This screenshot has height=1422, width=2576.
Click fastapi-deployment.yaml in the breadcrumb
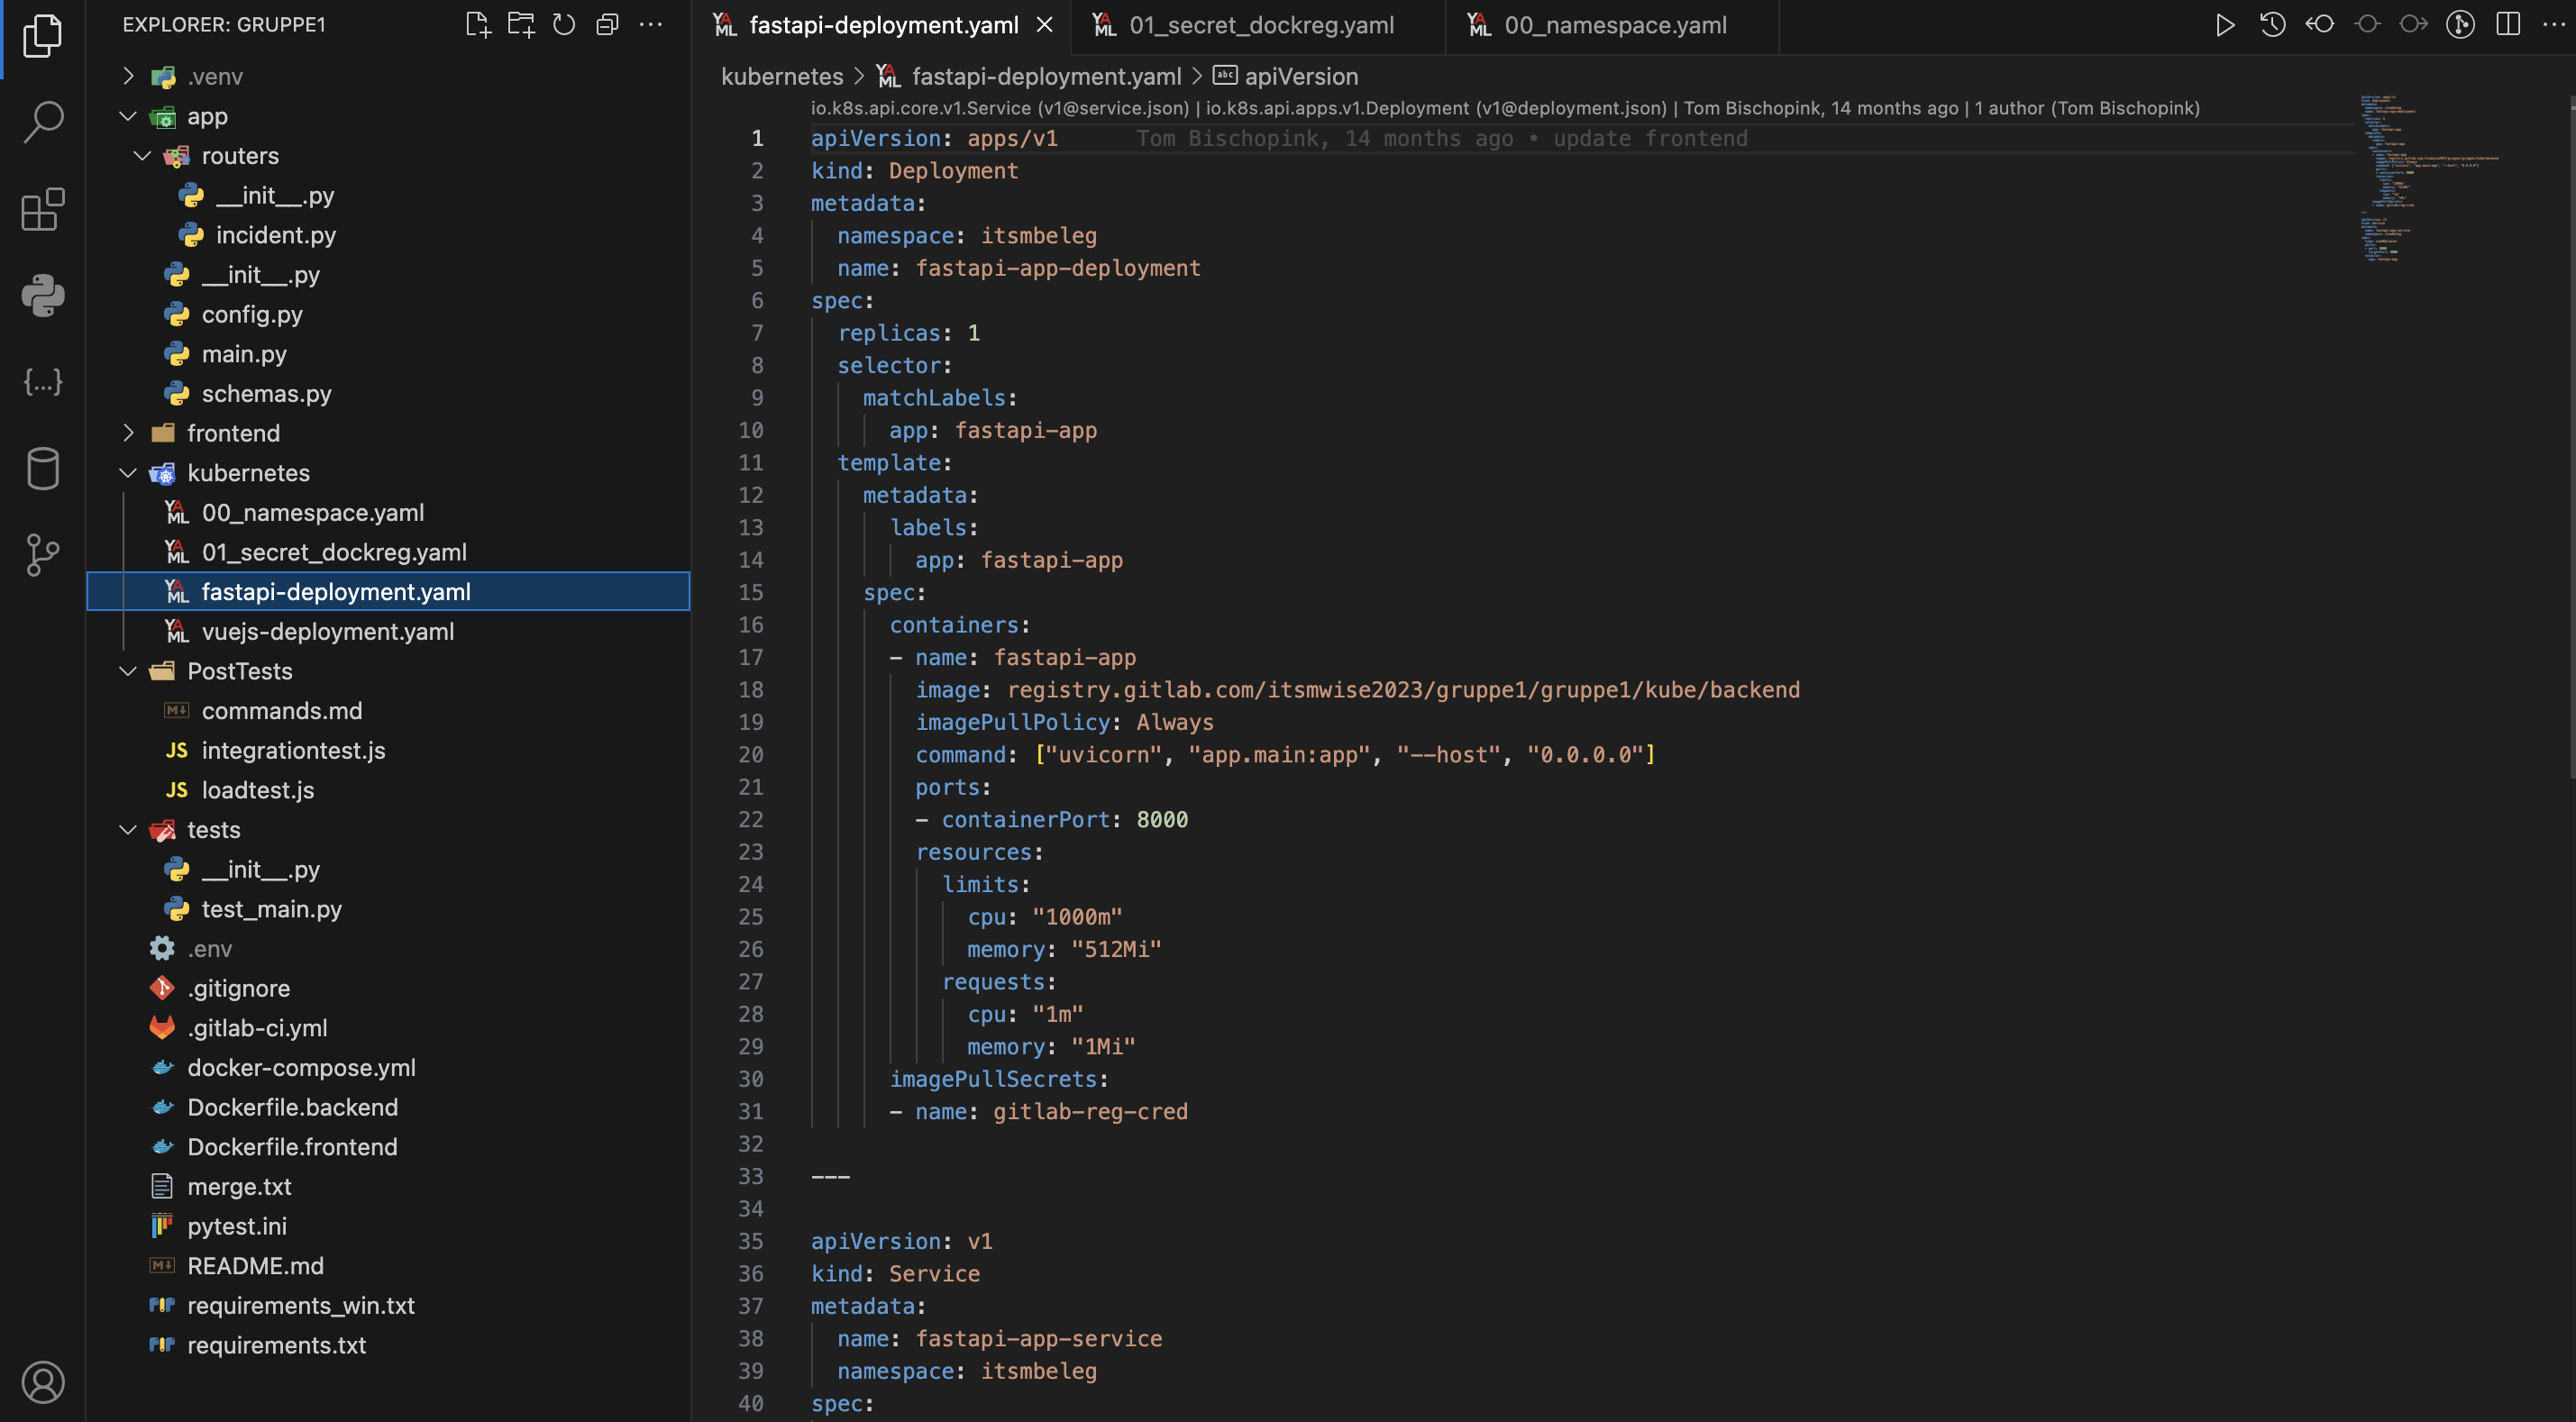tap(1046, 77)
